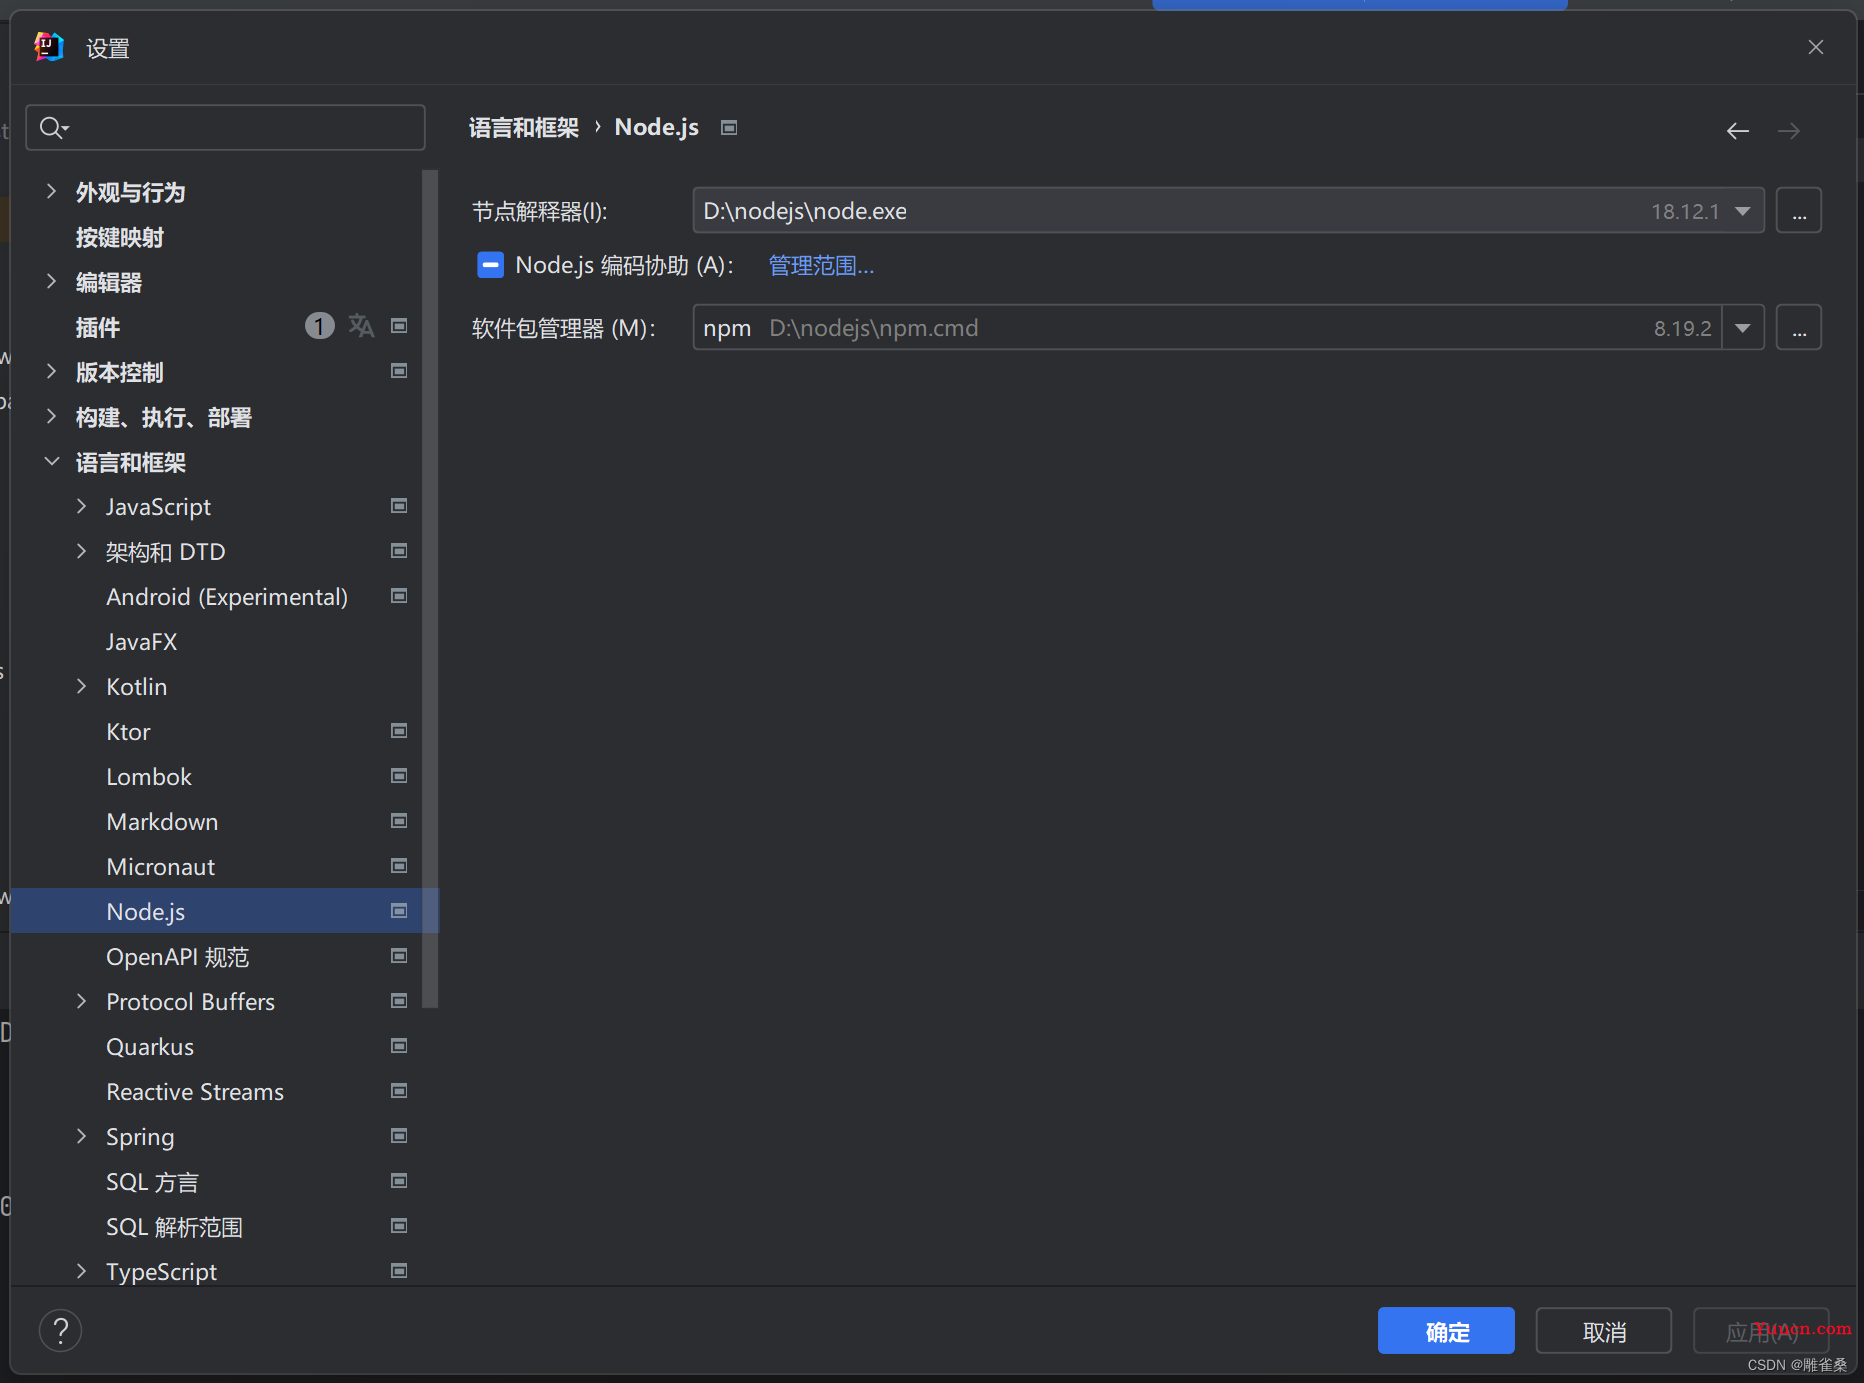Viewport: 1864px width, 1383px height.
Task: Click project icon on Ktor row
Action: 399,731
